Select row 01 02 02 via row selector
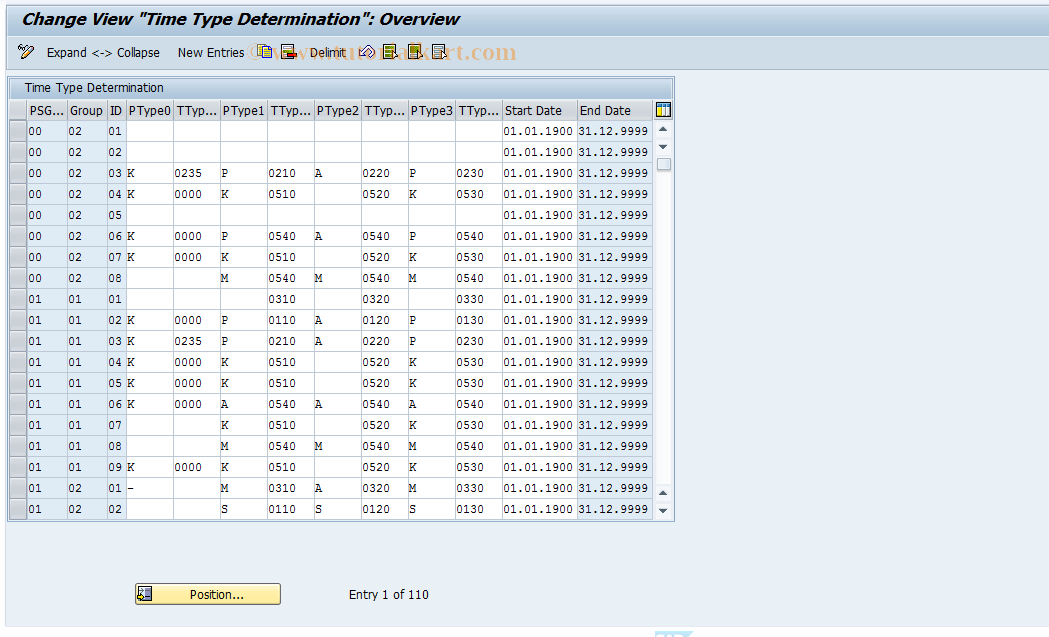Image resolution: width=1049 pixels, height=637 pixels. pos(18,509)
